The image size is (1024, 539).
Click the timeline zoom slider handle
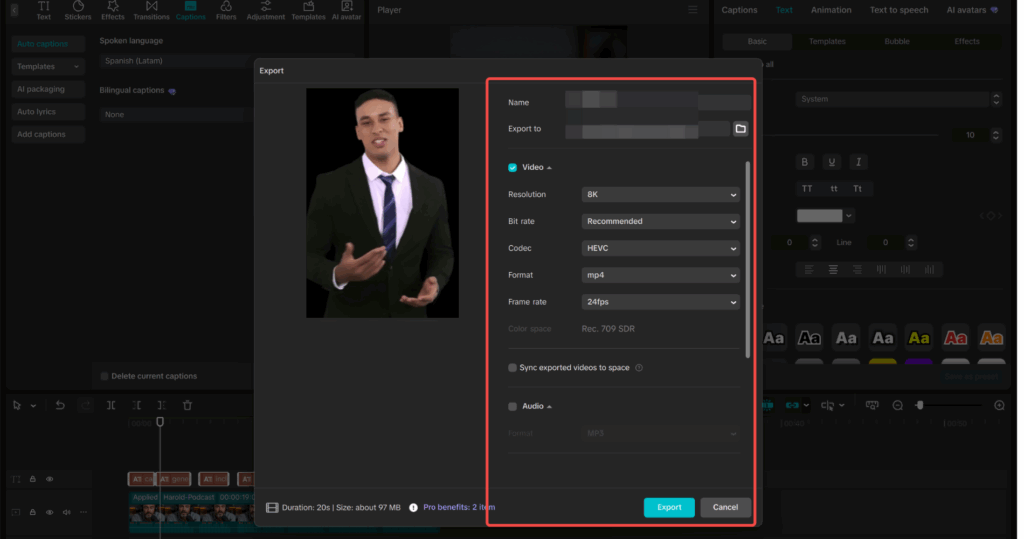click(920, 406)
